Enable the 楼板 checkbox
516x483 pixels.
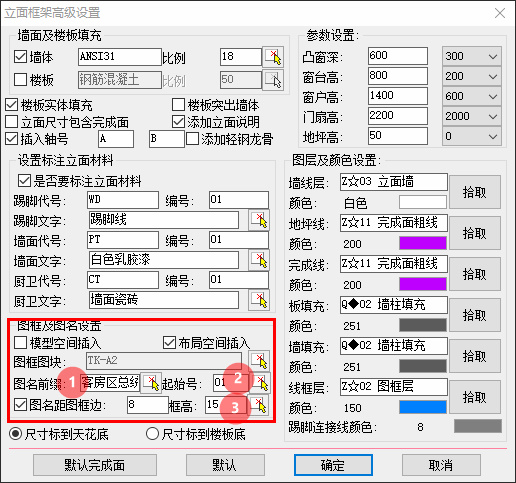[x=21, y=80]
